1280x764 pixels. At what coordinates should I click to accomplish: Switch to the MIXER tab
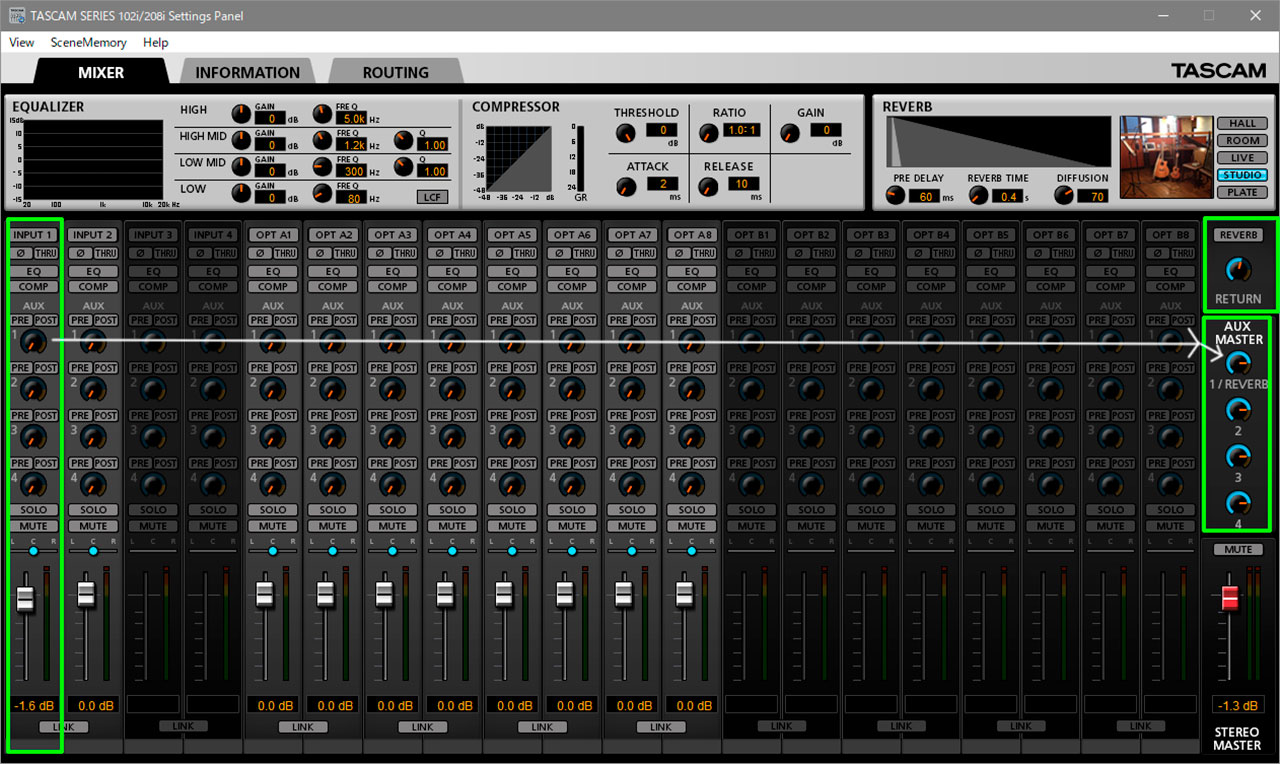pos(101,72)
